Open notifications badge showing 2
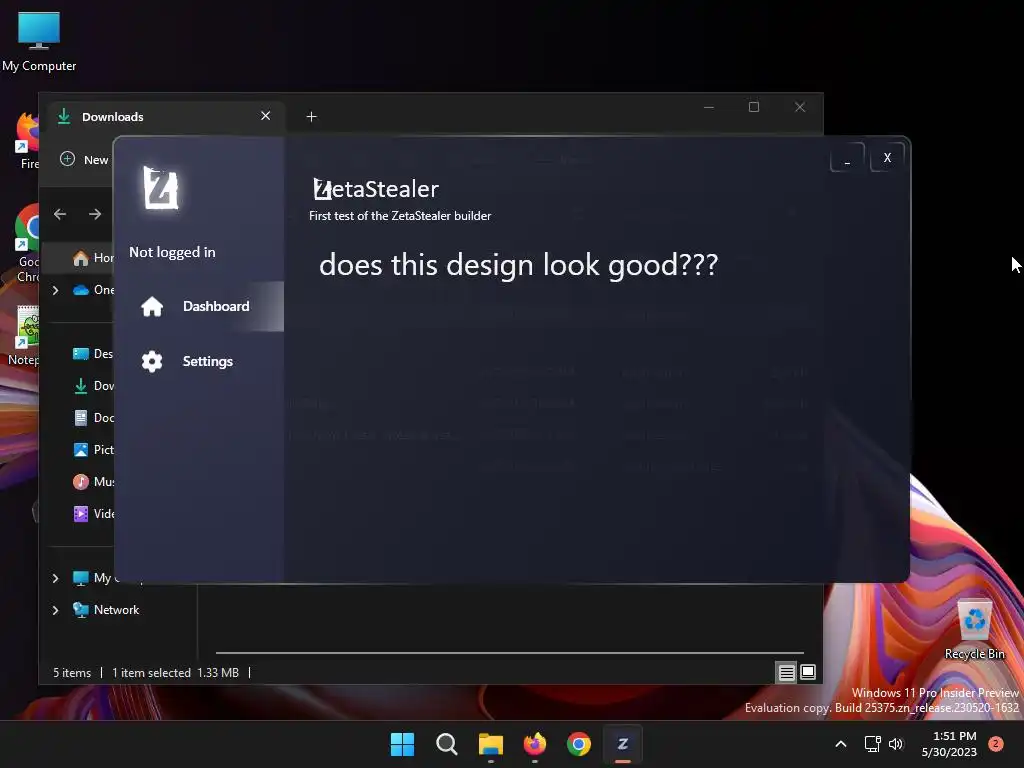 tap(996, 744)
